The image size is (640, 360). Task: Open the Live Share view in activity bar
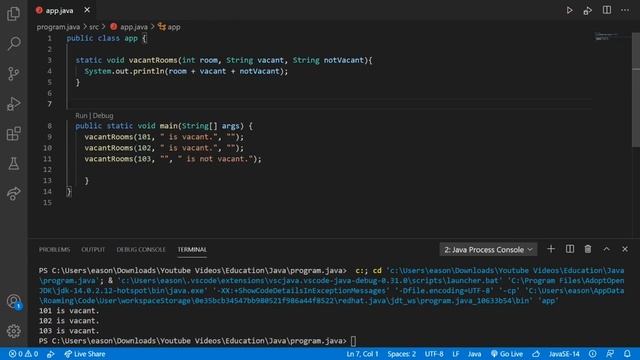[x=13, y=193]
